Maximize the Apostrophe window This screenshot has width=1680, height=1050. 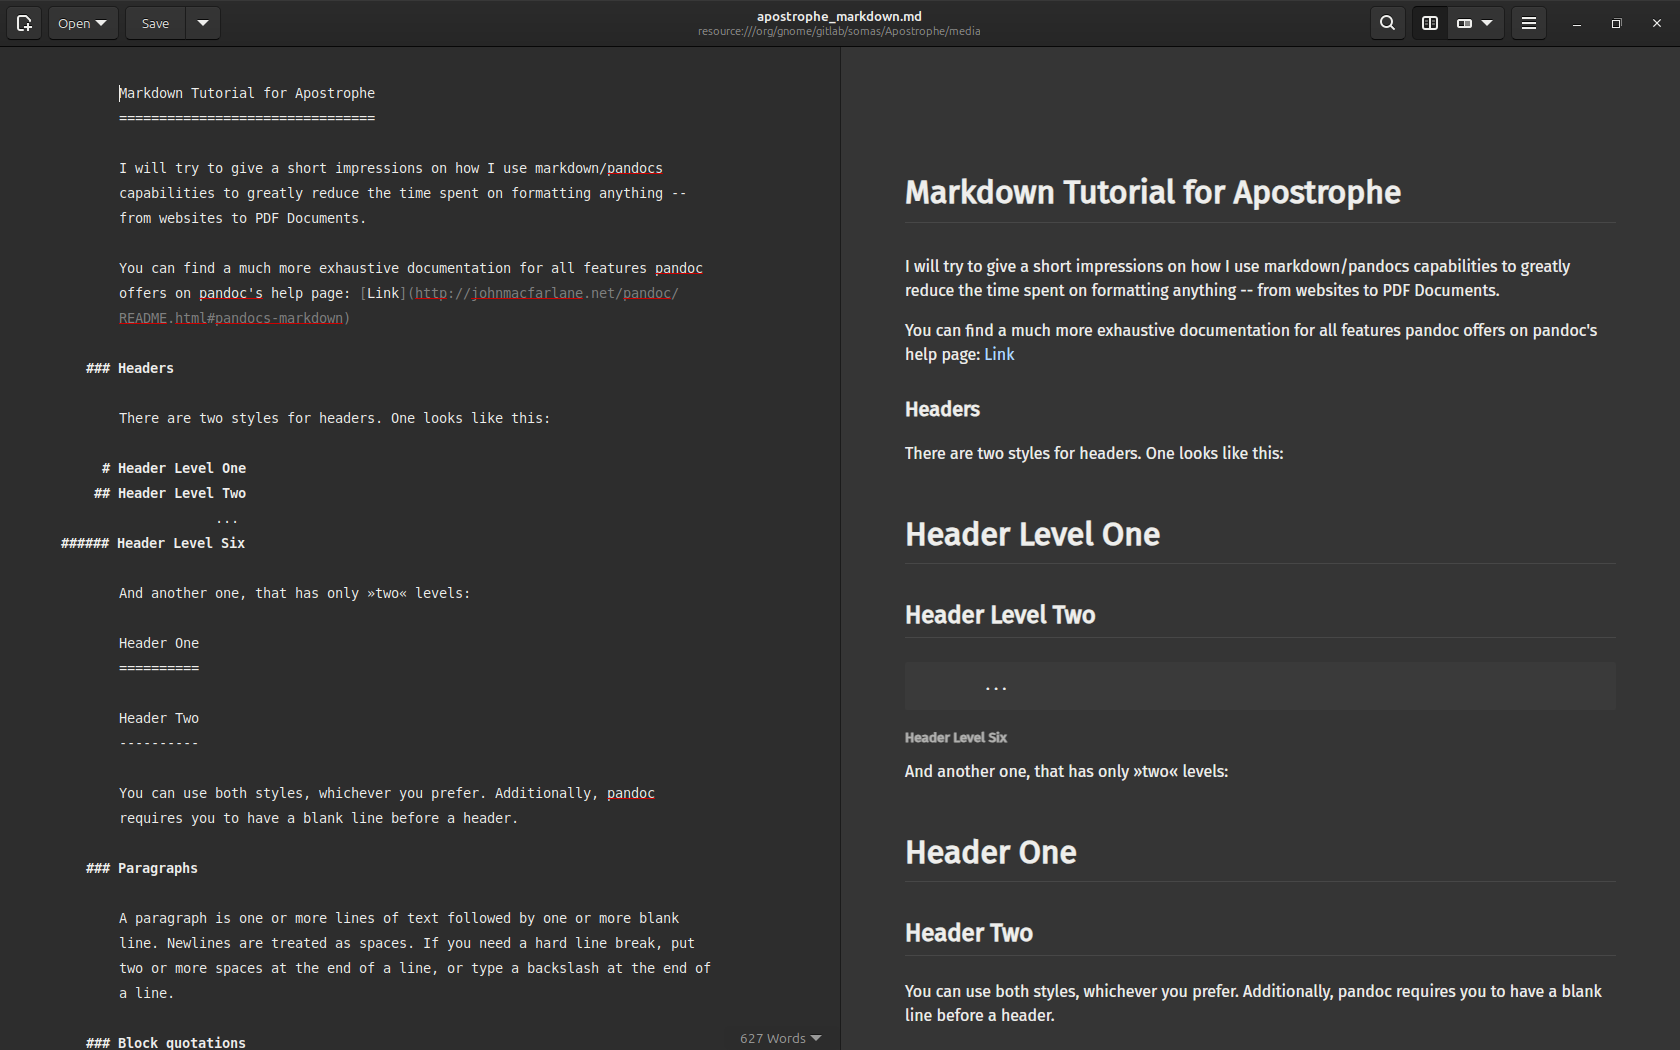[1616, 23]
